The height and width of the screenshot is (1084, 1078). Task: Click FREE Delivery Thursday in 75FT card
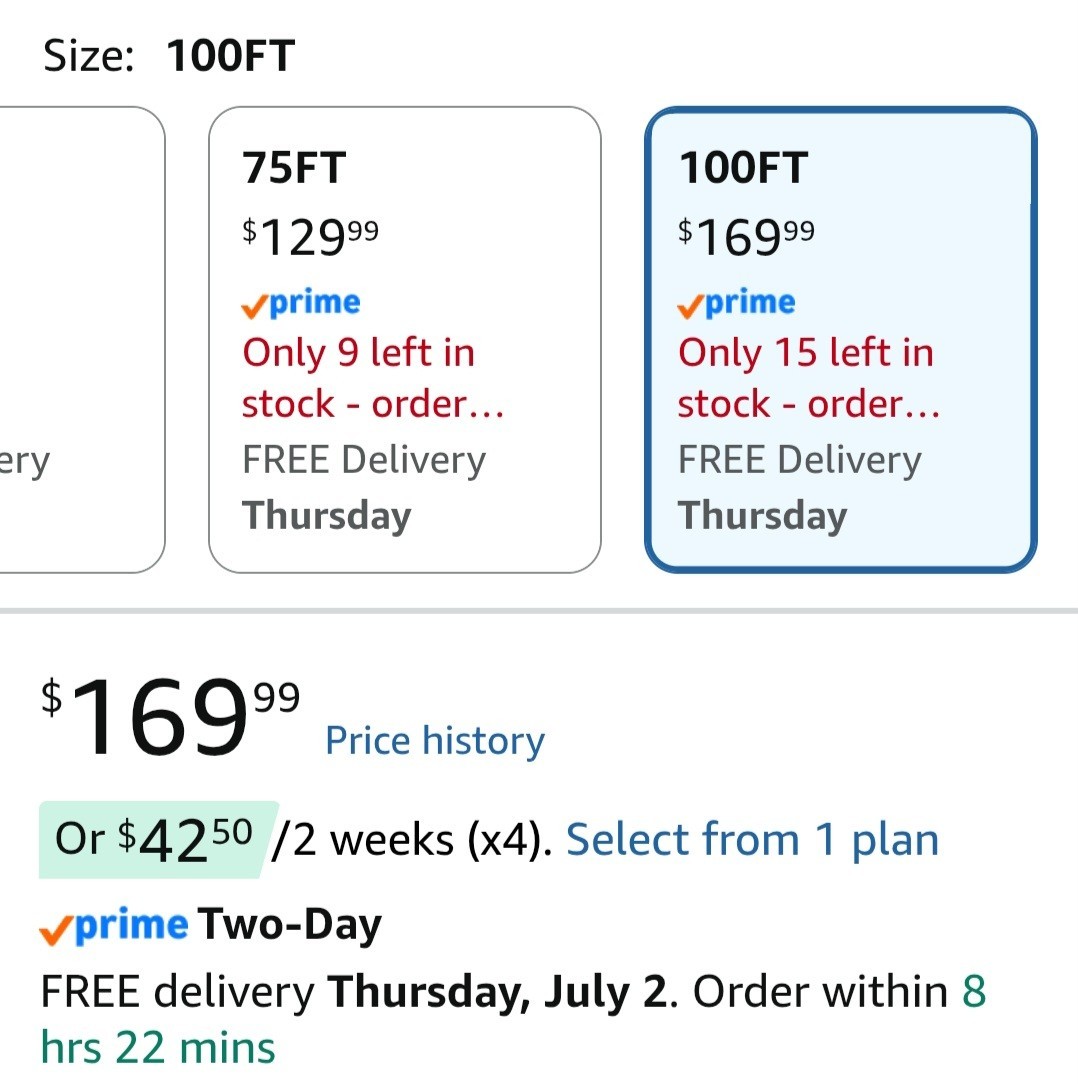(x=364, y=488)
